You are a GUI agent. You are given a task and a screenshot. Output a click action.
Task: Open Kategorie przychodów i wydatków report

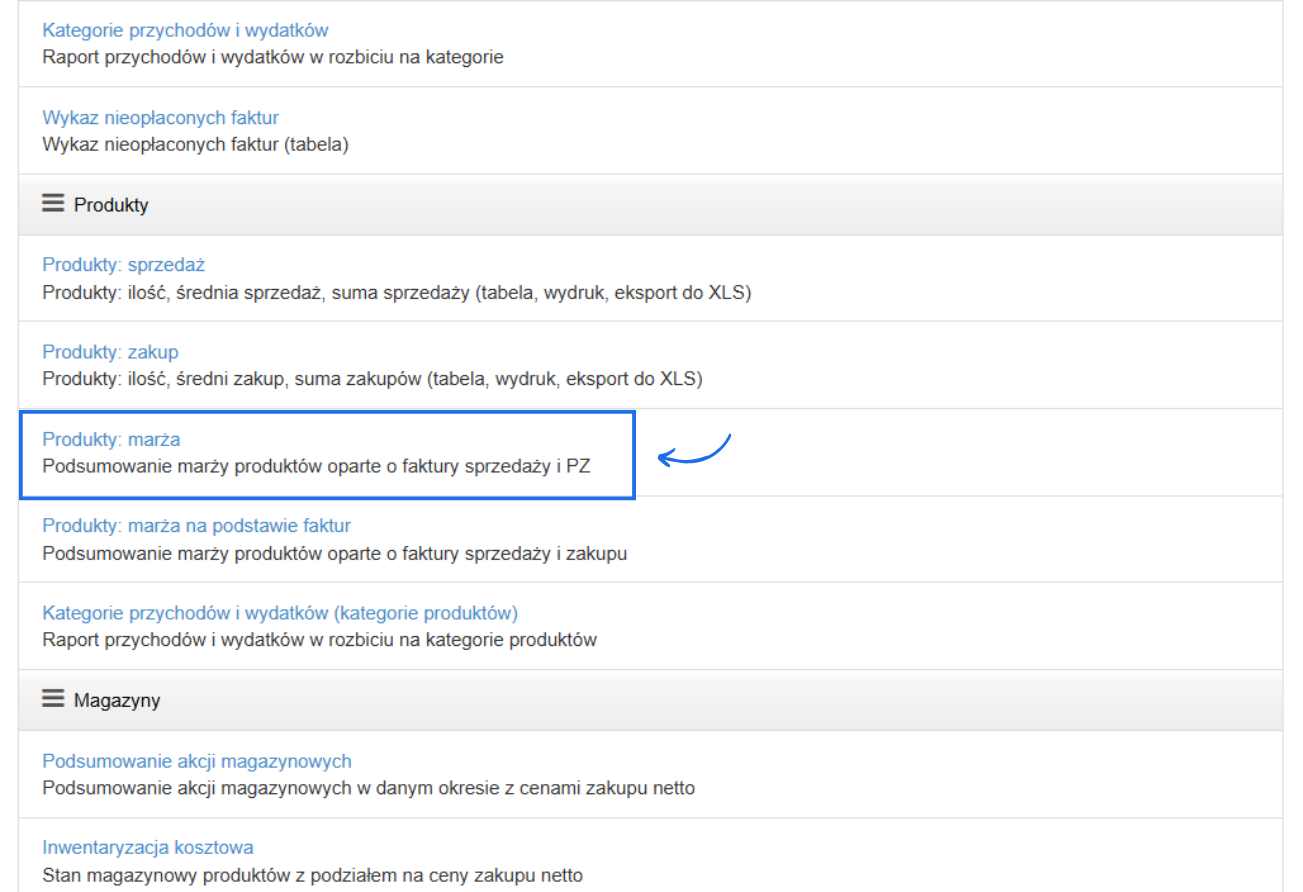pos(185,31)
